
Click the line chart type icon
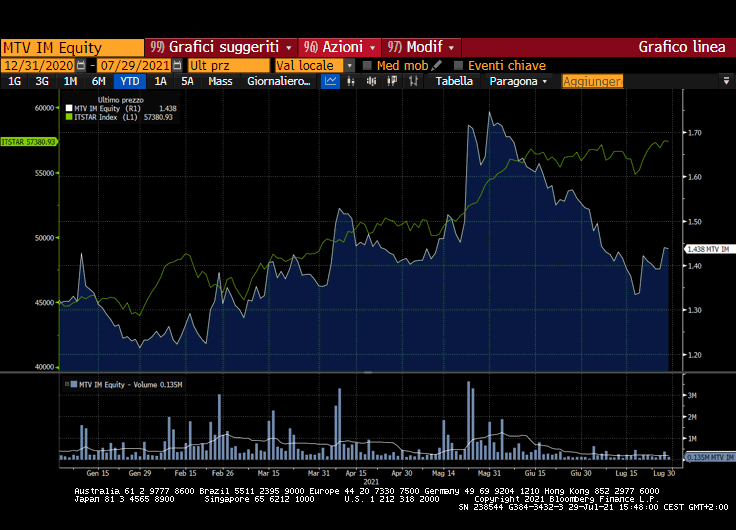tap(331, 82)
